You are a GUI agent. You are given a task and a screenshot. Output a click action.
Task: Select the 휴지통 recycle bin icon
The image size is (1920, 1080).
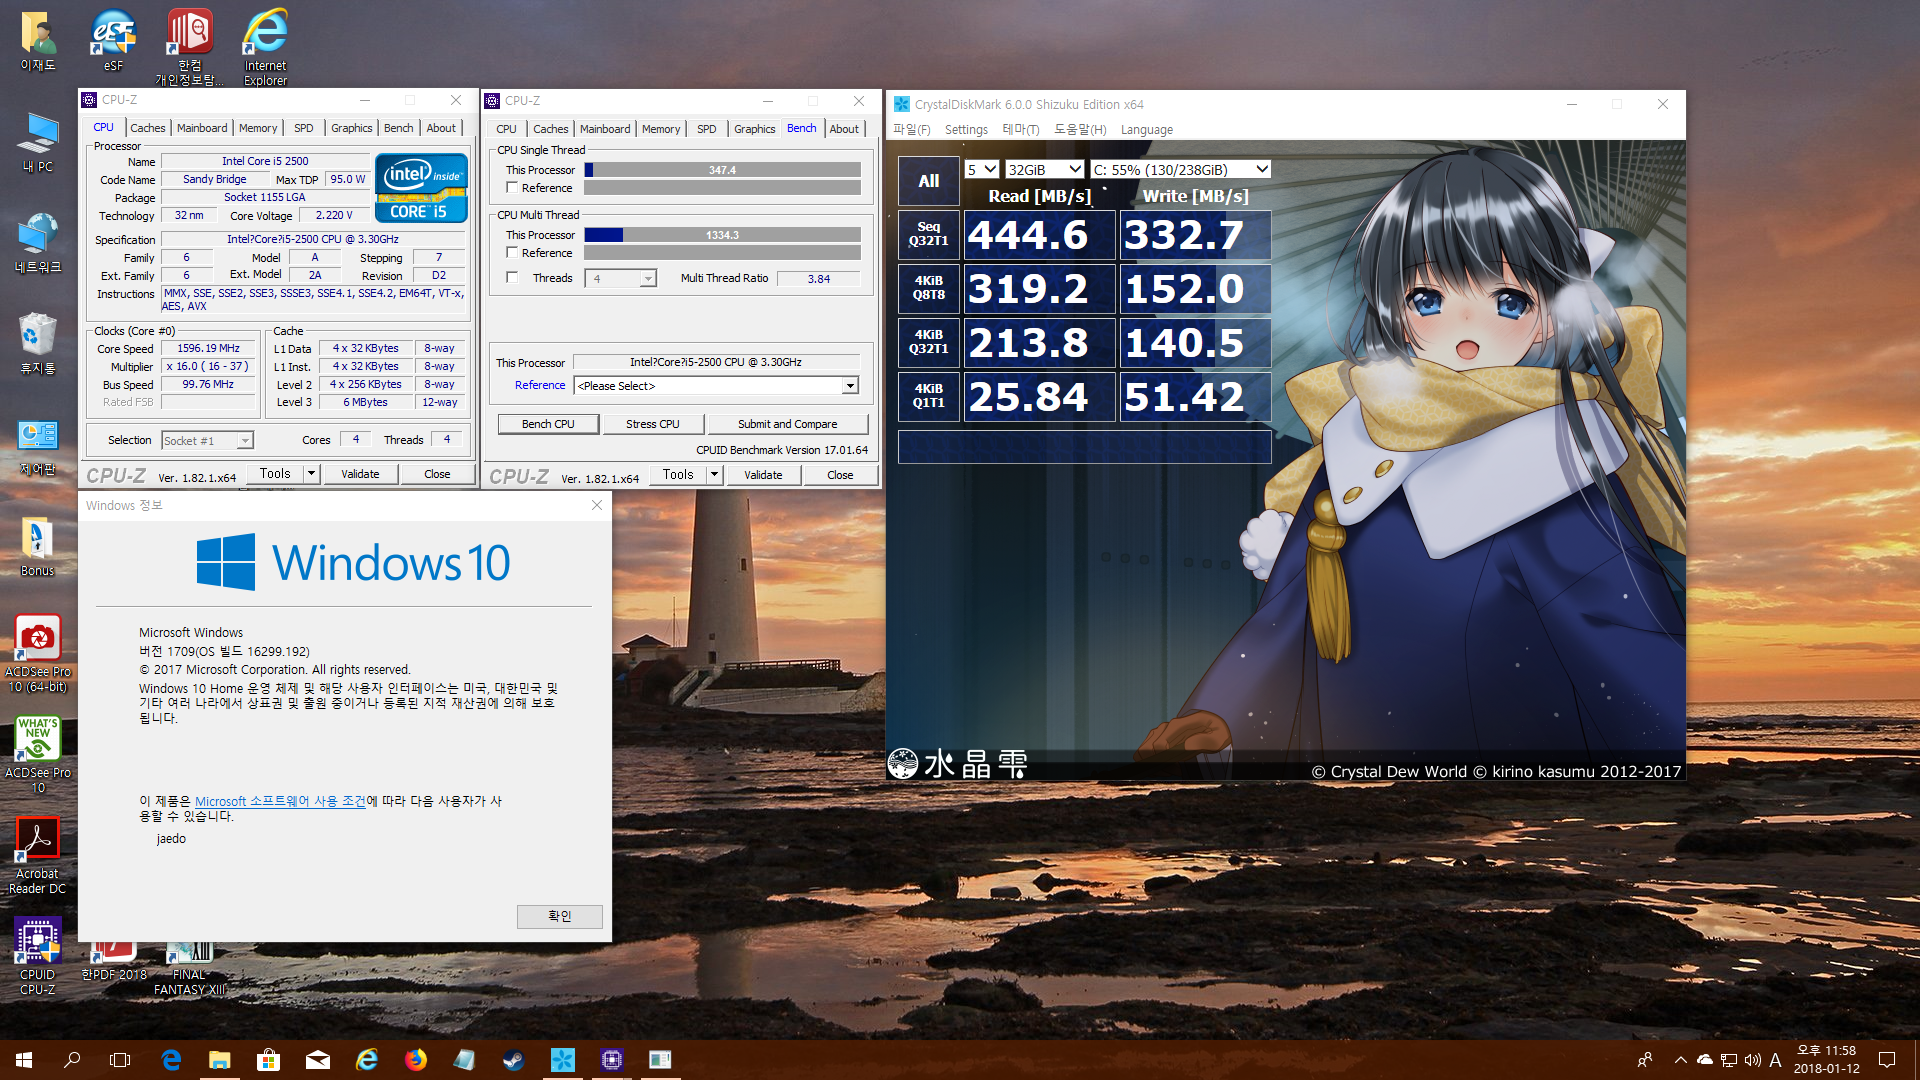pyautogui.click(x=38, y=343)
